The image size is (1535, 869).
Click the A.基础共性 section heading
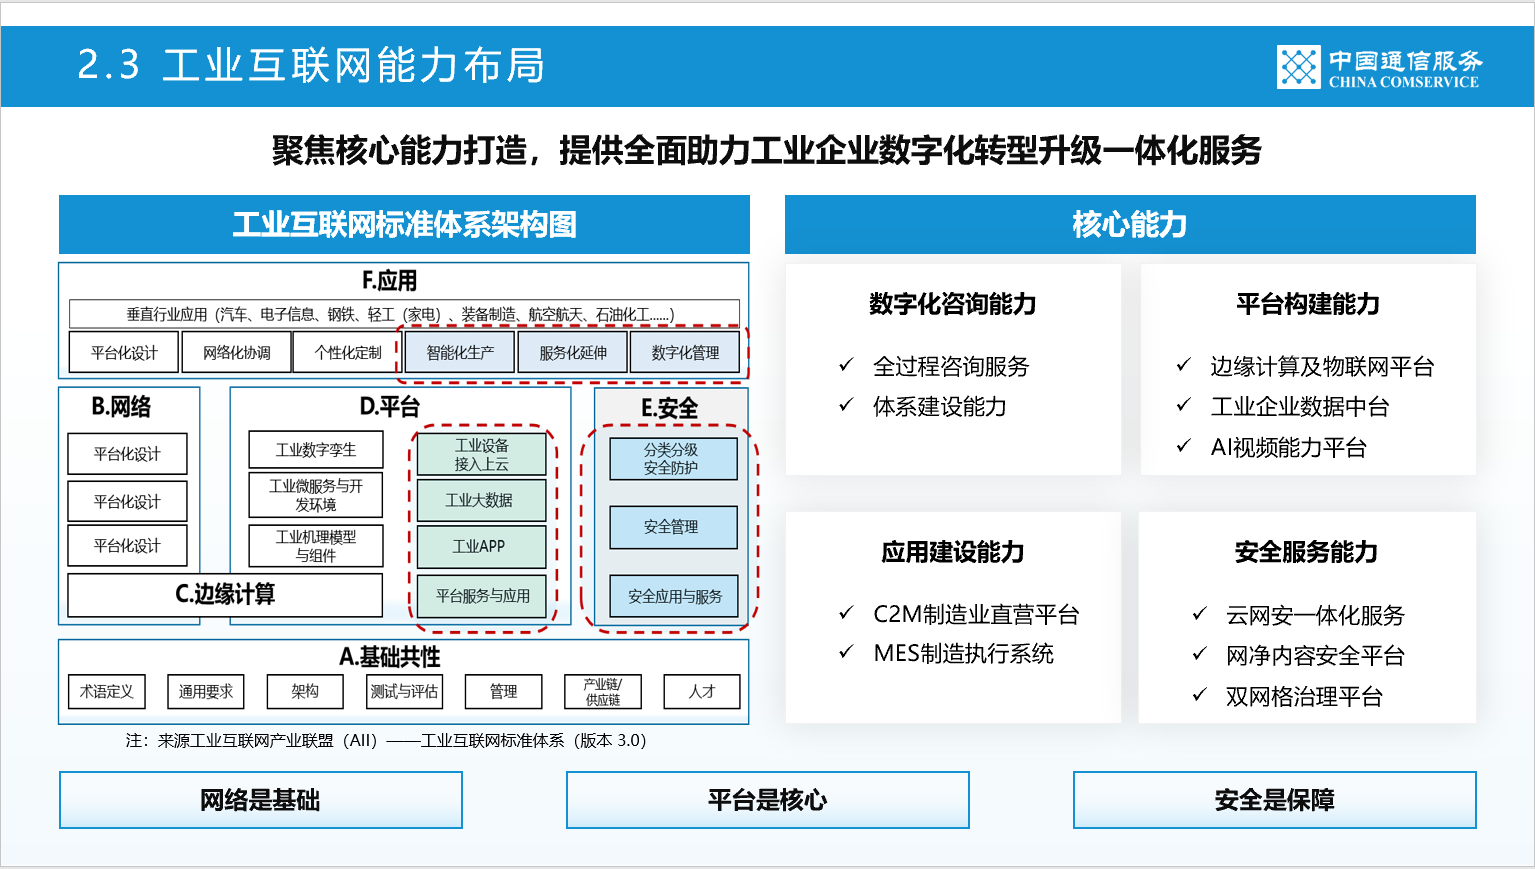tap(390, 657)
